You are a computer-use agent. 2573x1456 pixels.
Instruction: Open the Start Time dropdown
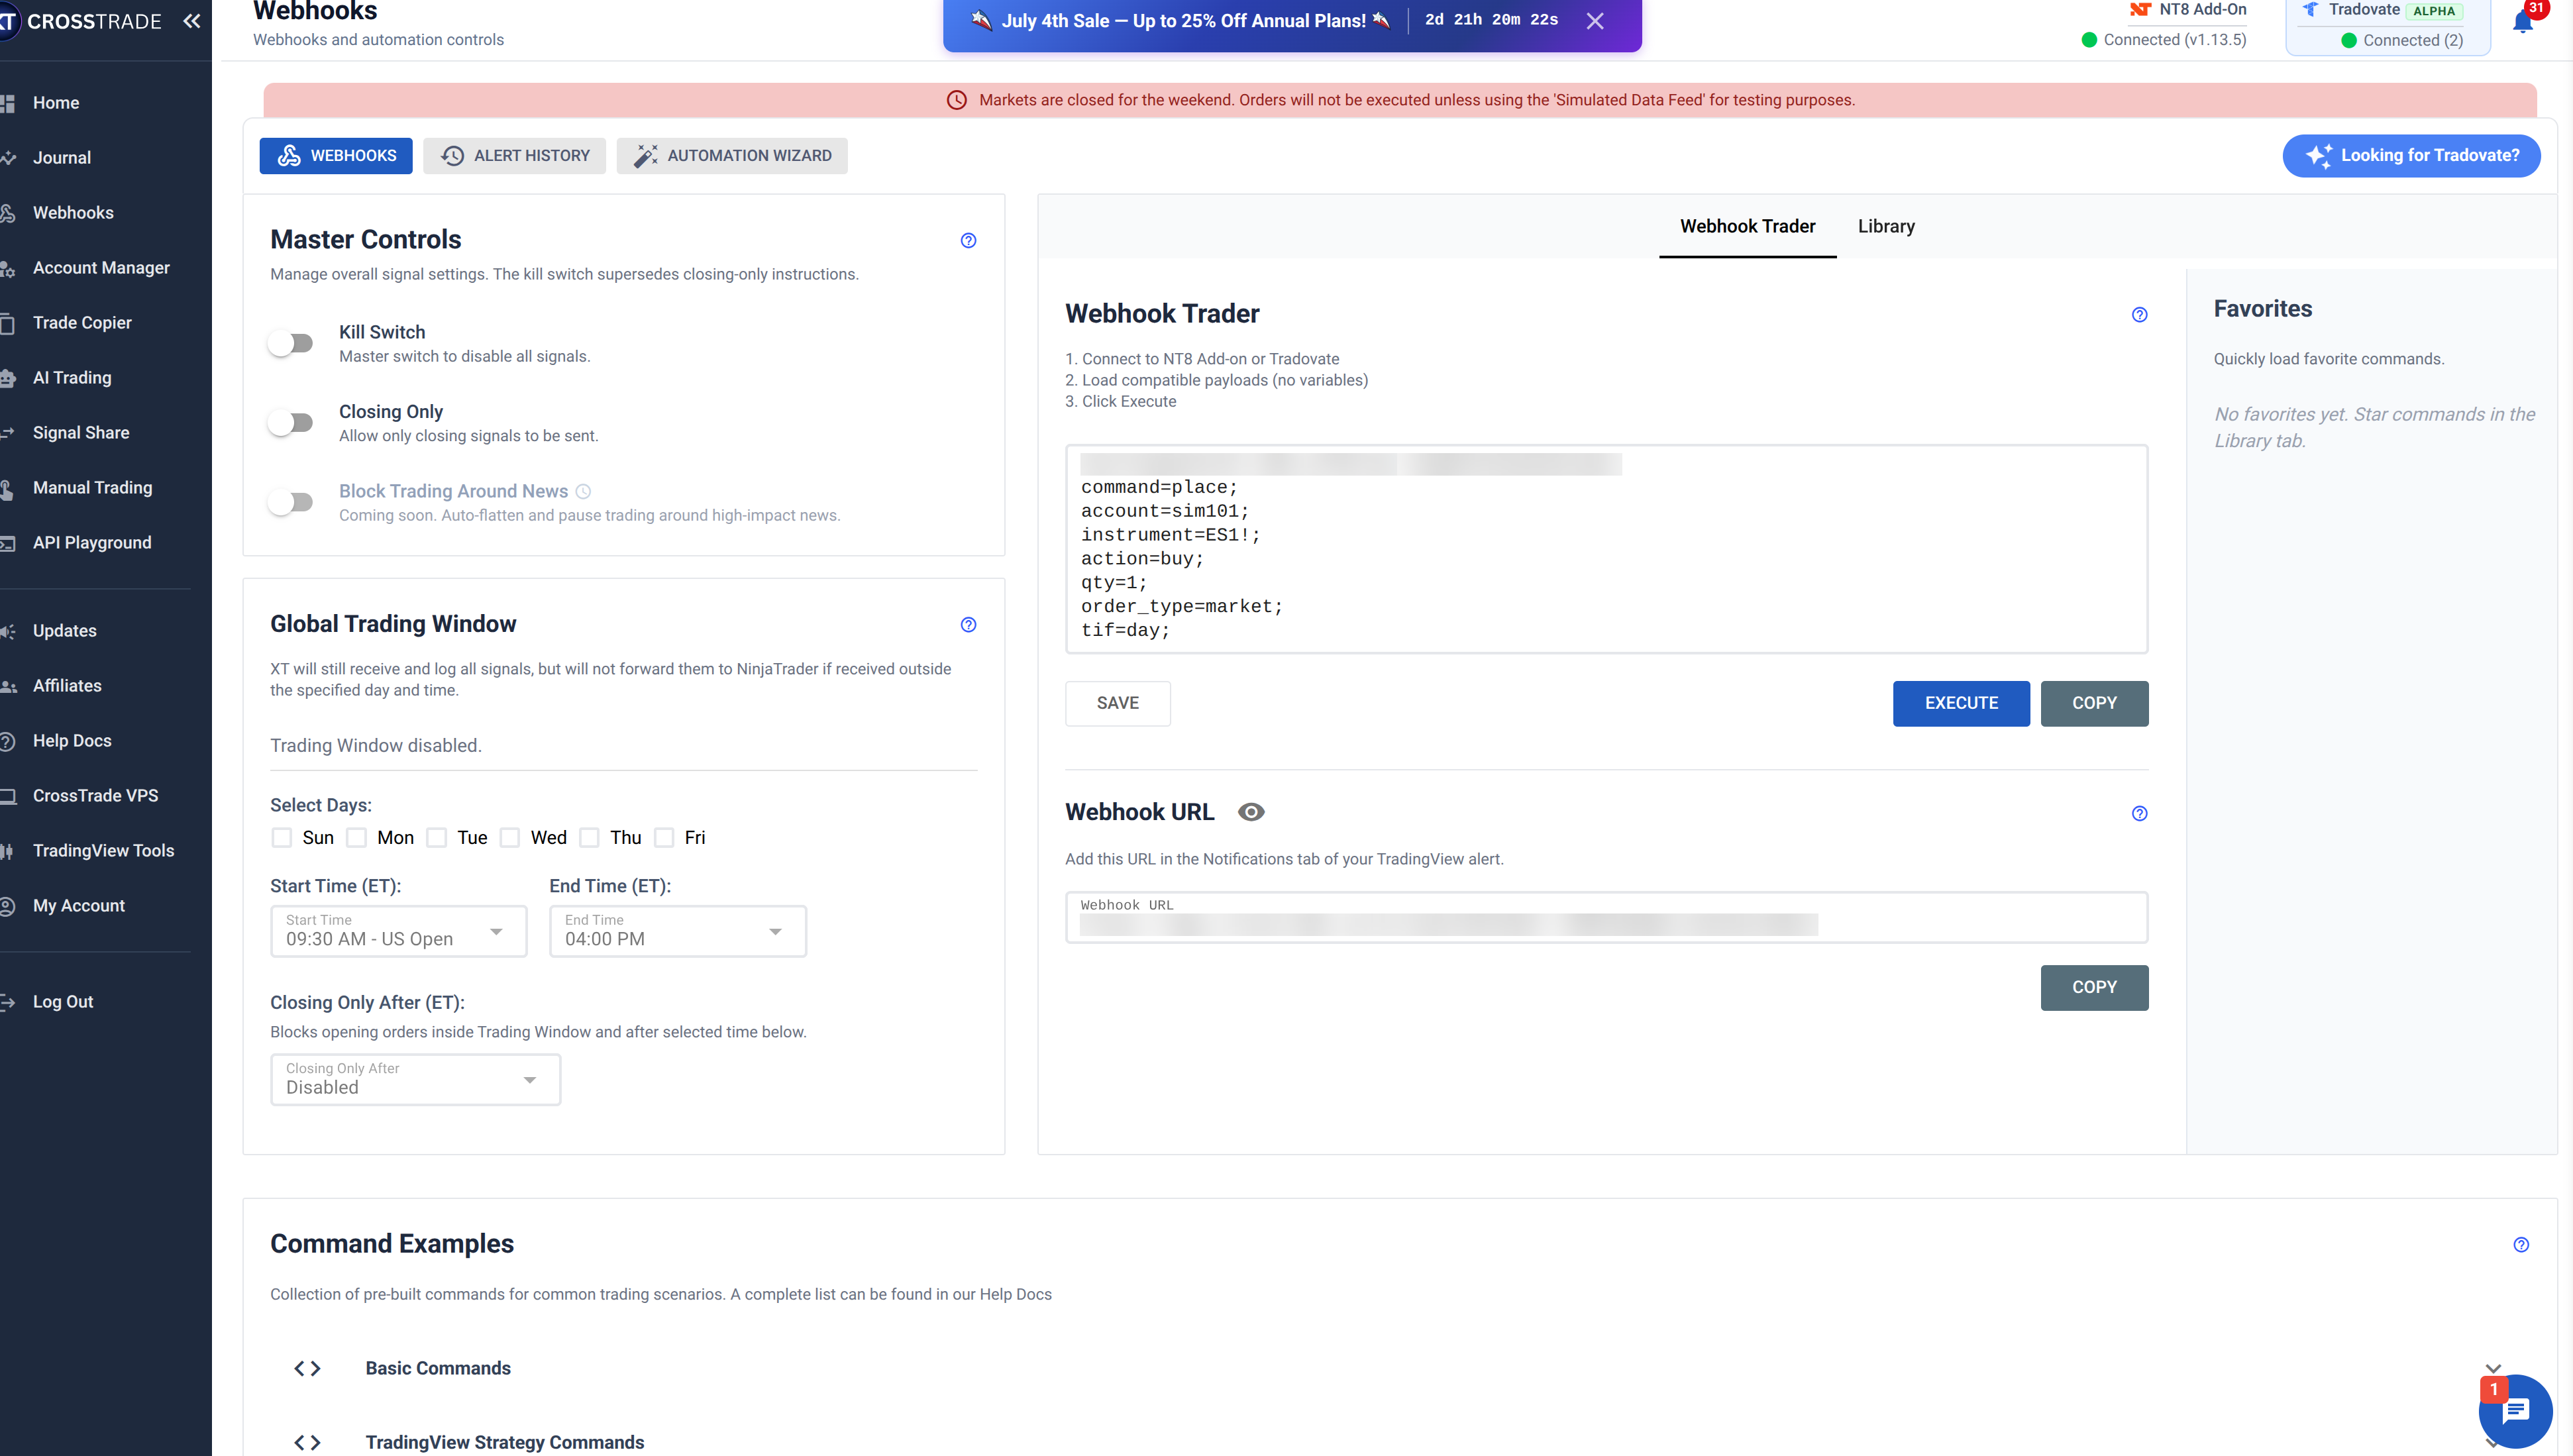(x=398, y=931)
